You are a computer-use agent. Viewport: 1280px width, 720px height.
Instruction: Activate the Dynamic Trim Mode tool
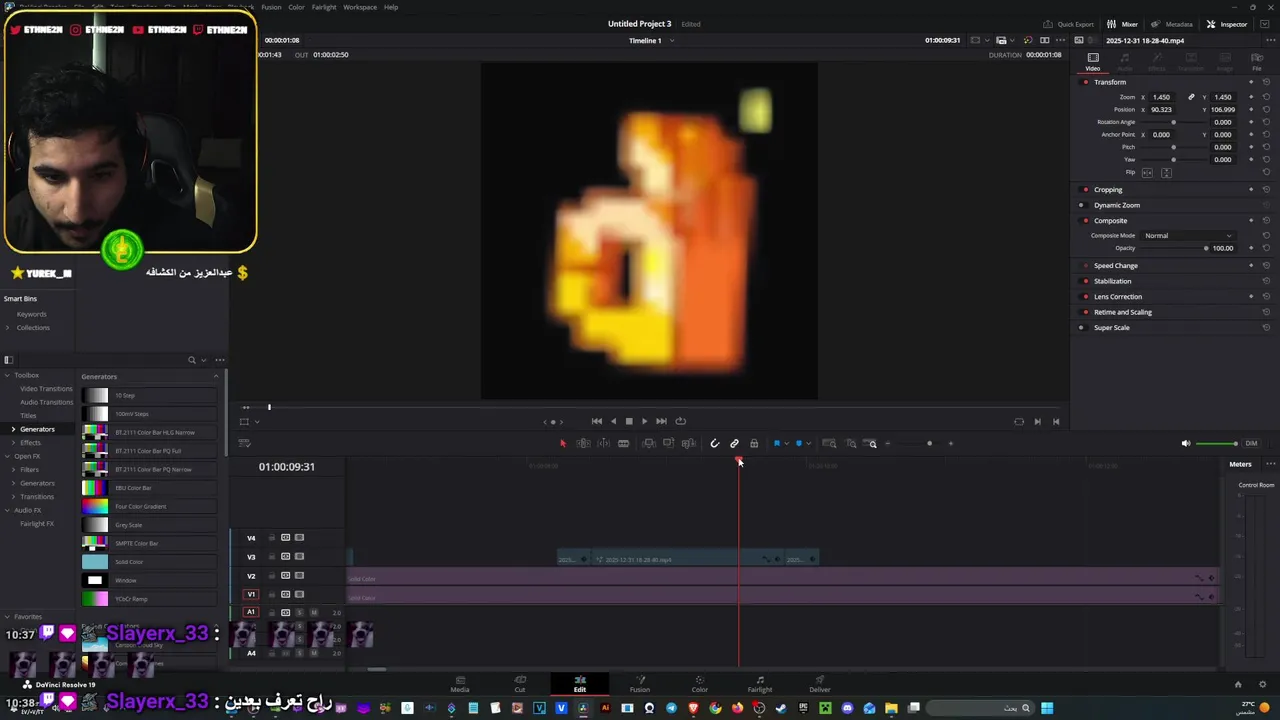point(603,443)
